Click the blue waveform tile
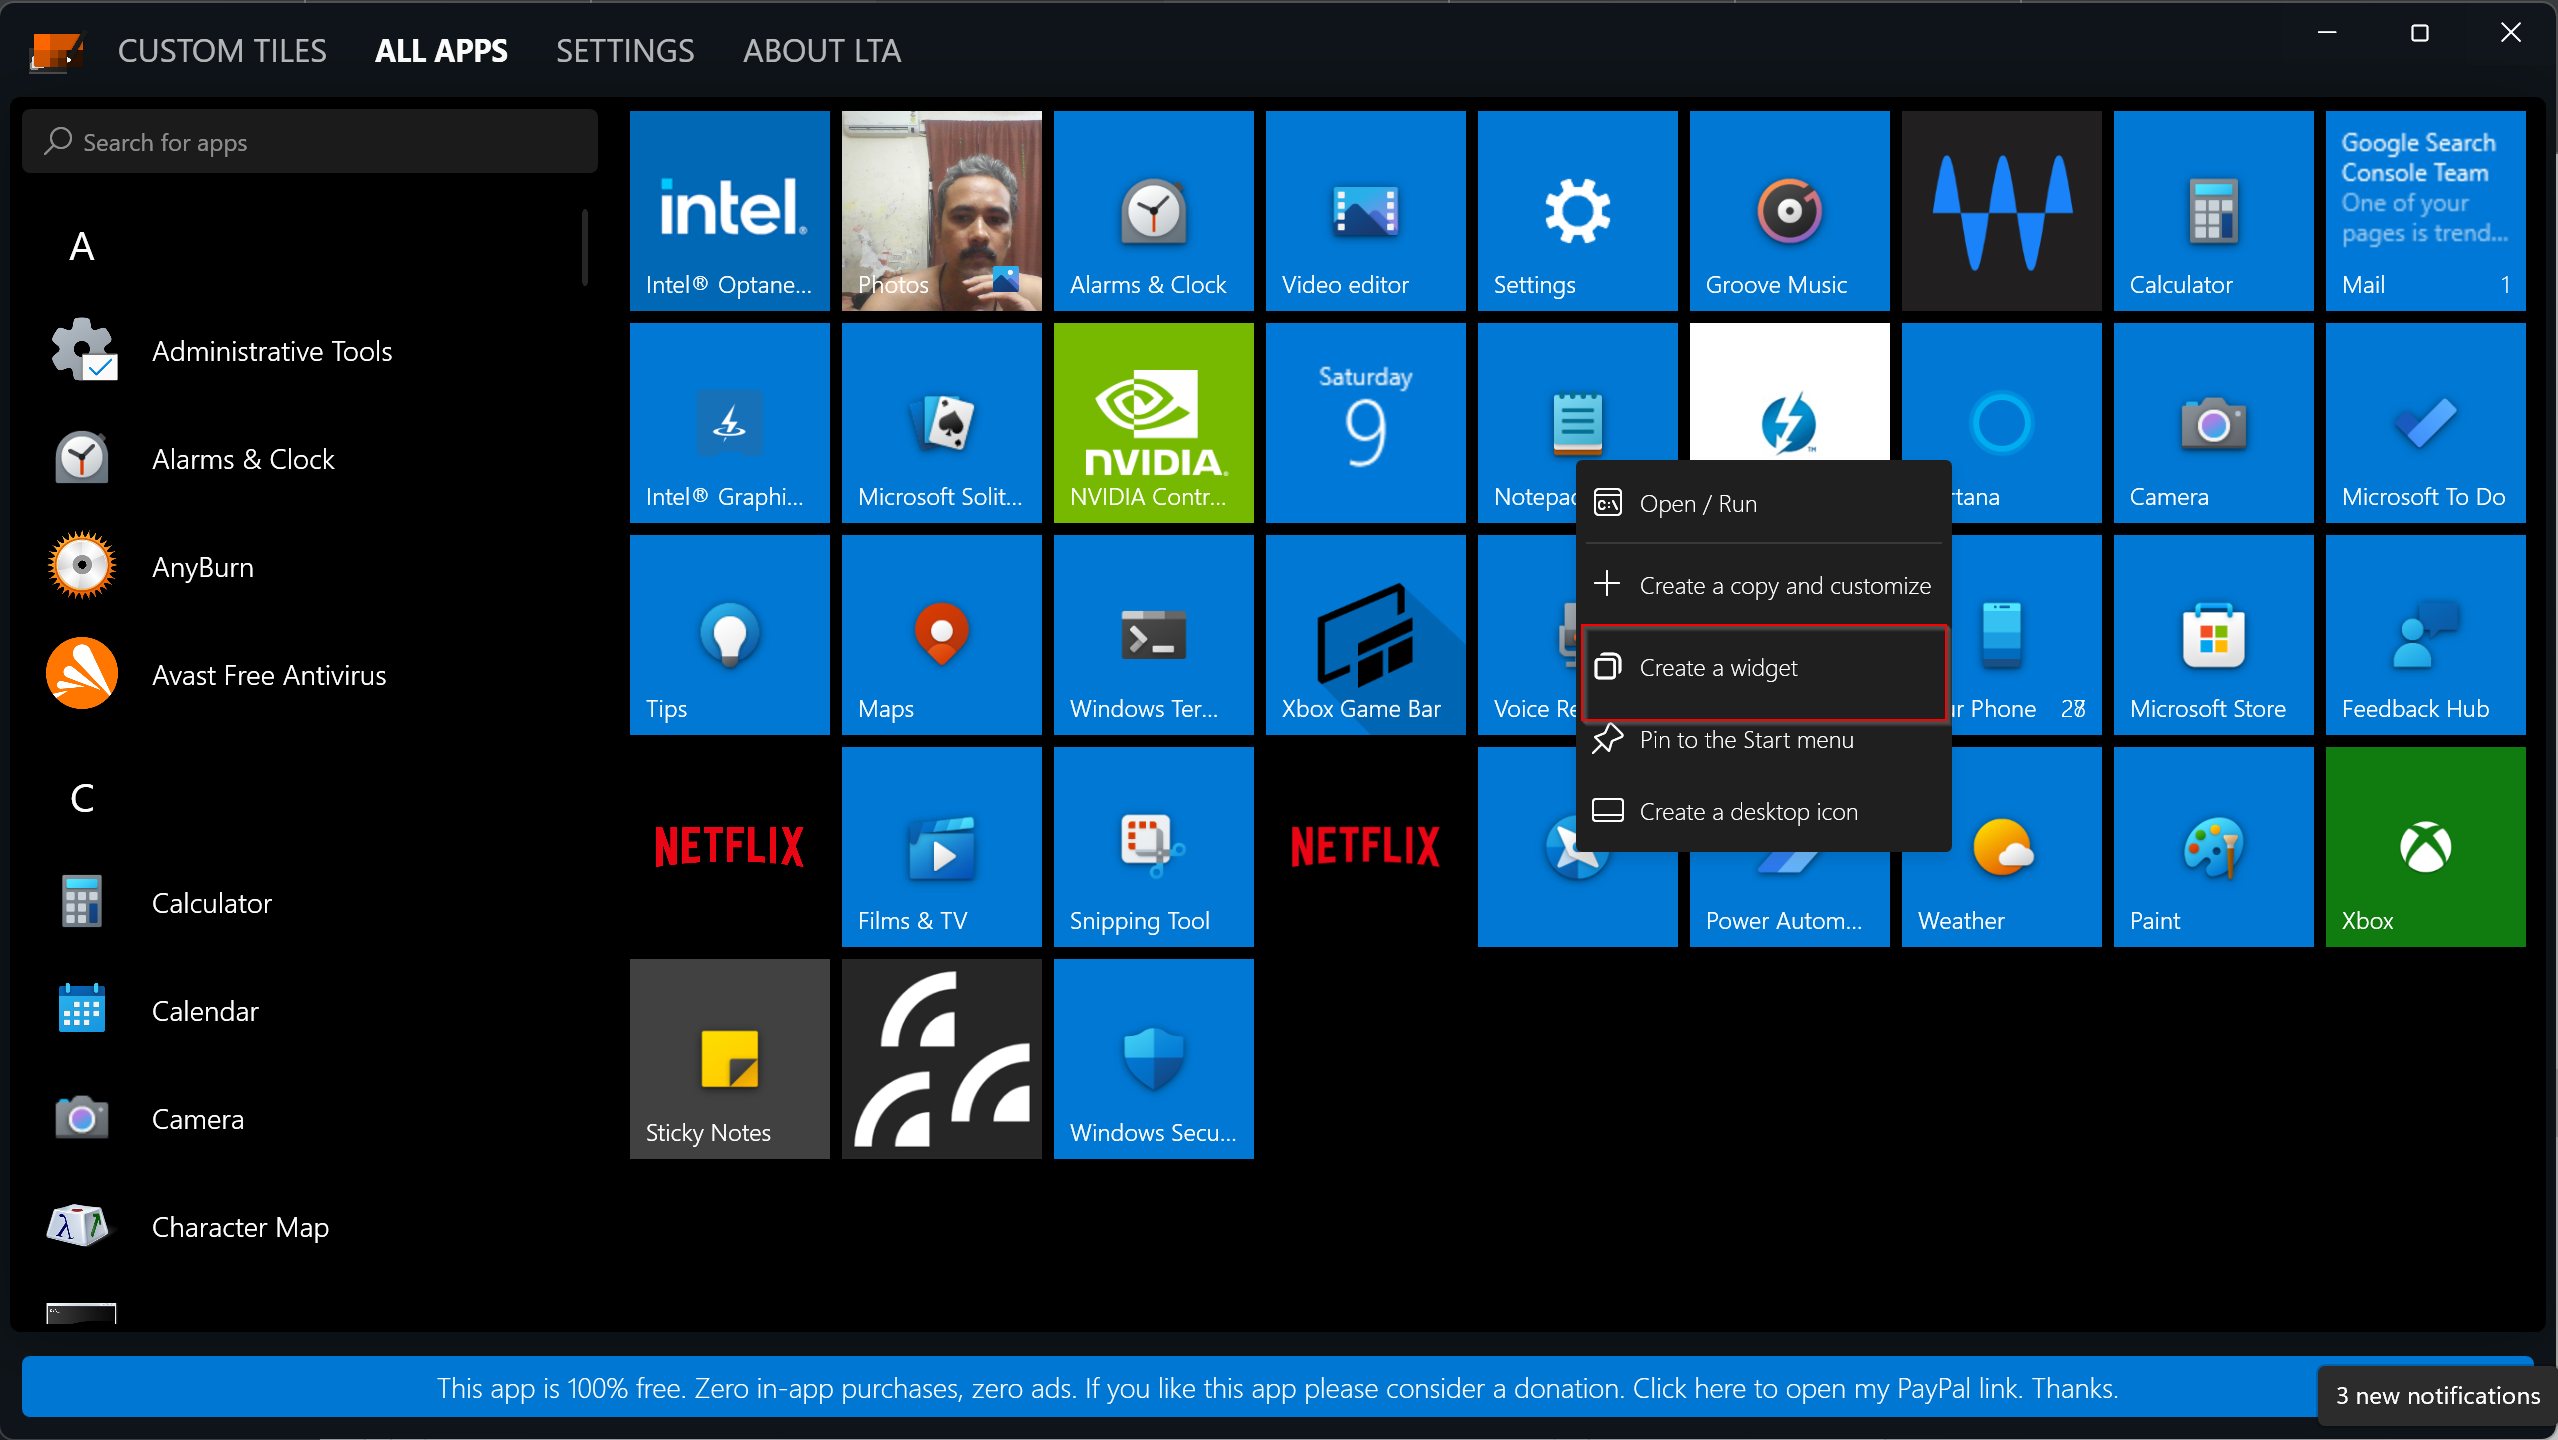This screenshot has height=1440, width=2558. 2001,211
